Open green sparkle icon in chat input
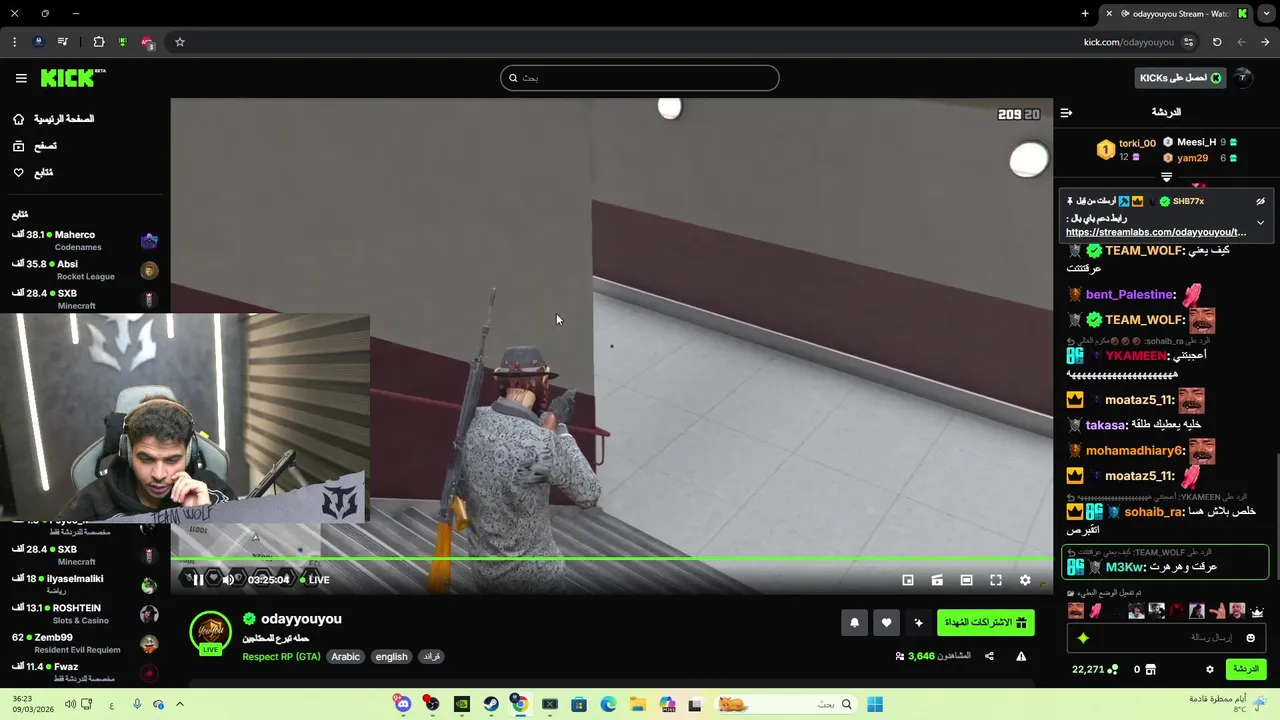This screenshot has height=720, width=1280. click(x=1083, y=638)
